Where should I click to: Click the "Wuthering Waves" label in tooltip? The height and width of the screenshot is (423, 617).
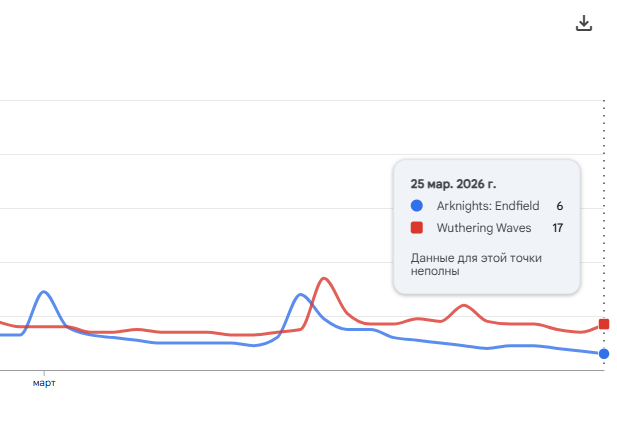(x=484, y=228)
